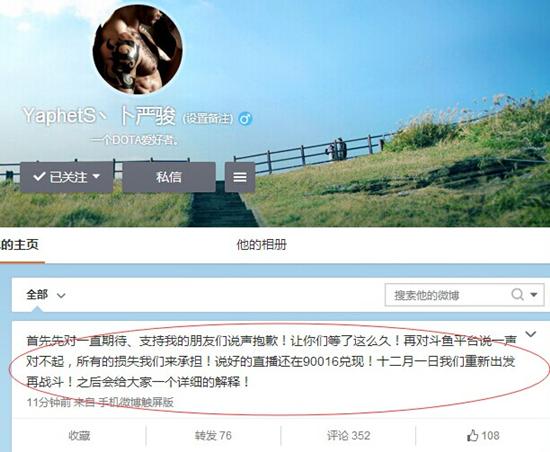550x452 pixels.
Task: Click 转发 76 to repost
Action: pyautogui.click(x=213, y=436)
